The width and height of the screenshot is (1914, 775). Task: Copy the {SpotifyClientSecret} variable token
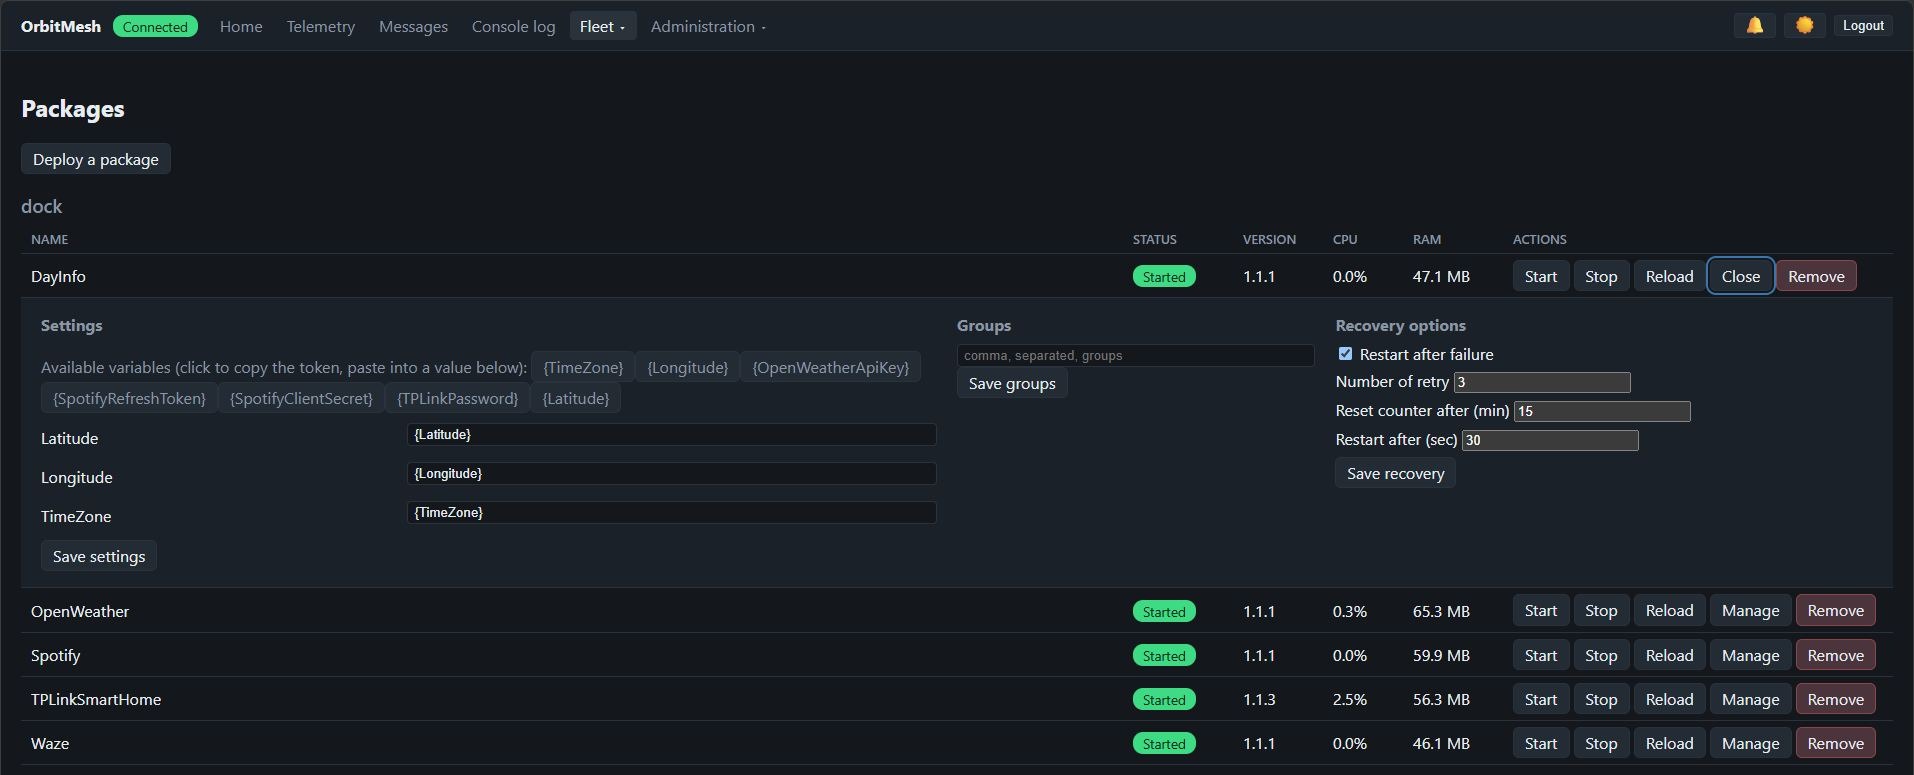click(x=301, y=398)
